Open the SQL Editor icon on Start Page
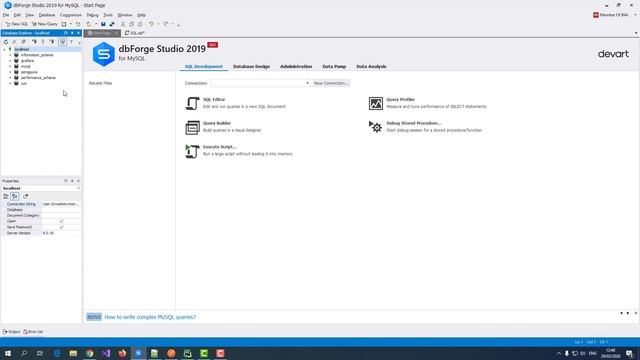Image resolution: width=640 pixels, height=360 pixels. point(192,103)
